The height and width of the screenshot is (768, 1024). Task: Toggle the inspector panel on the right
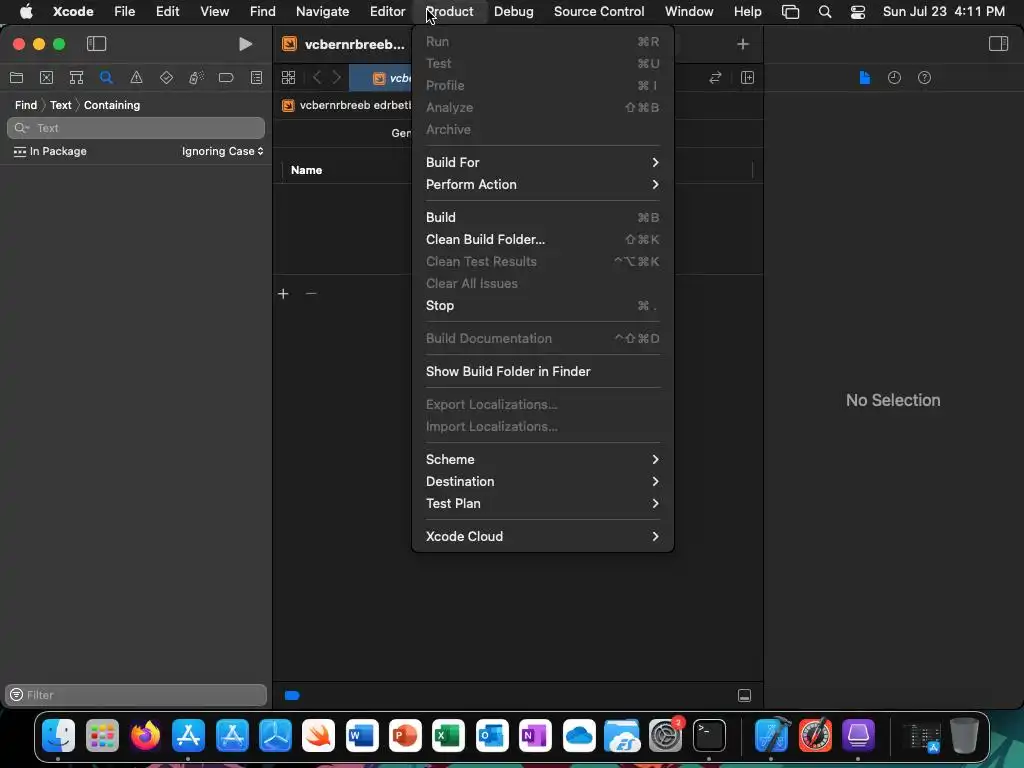[999, 44]
